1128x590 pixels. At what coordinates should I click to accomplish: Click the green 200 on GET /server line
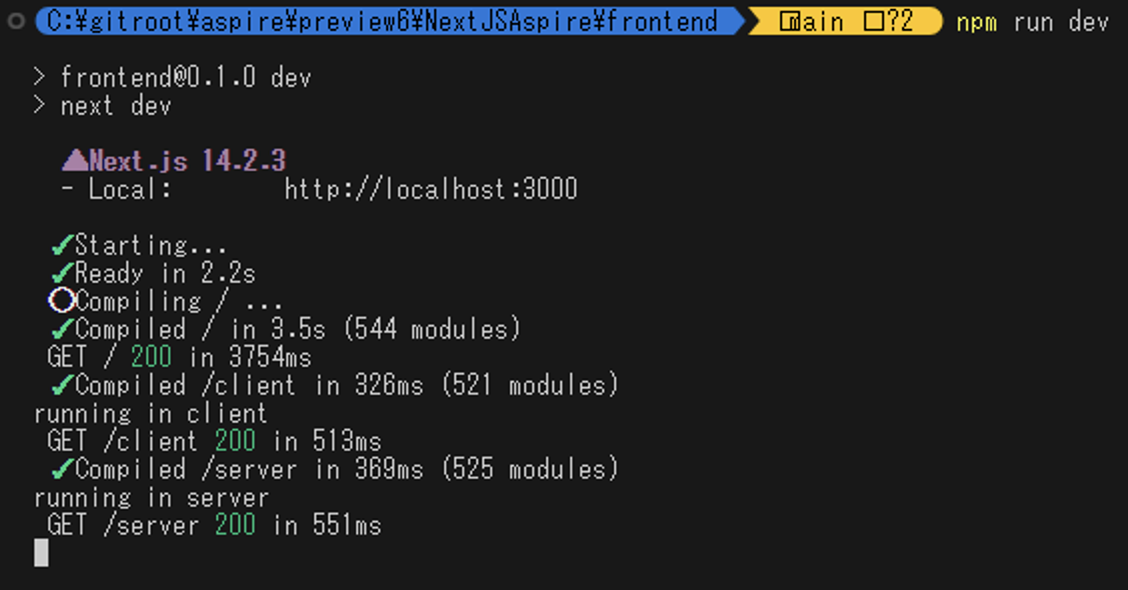235,526
